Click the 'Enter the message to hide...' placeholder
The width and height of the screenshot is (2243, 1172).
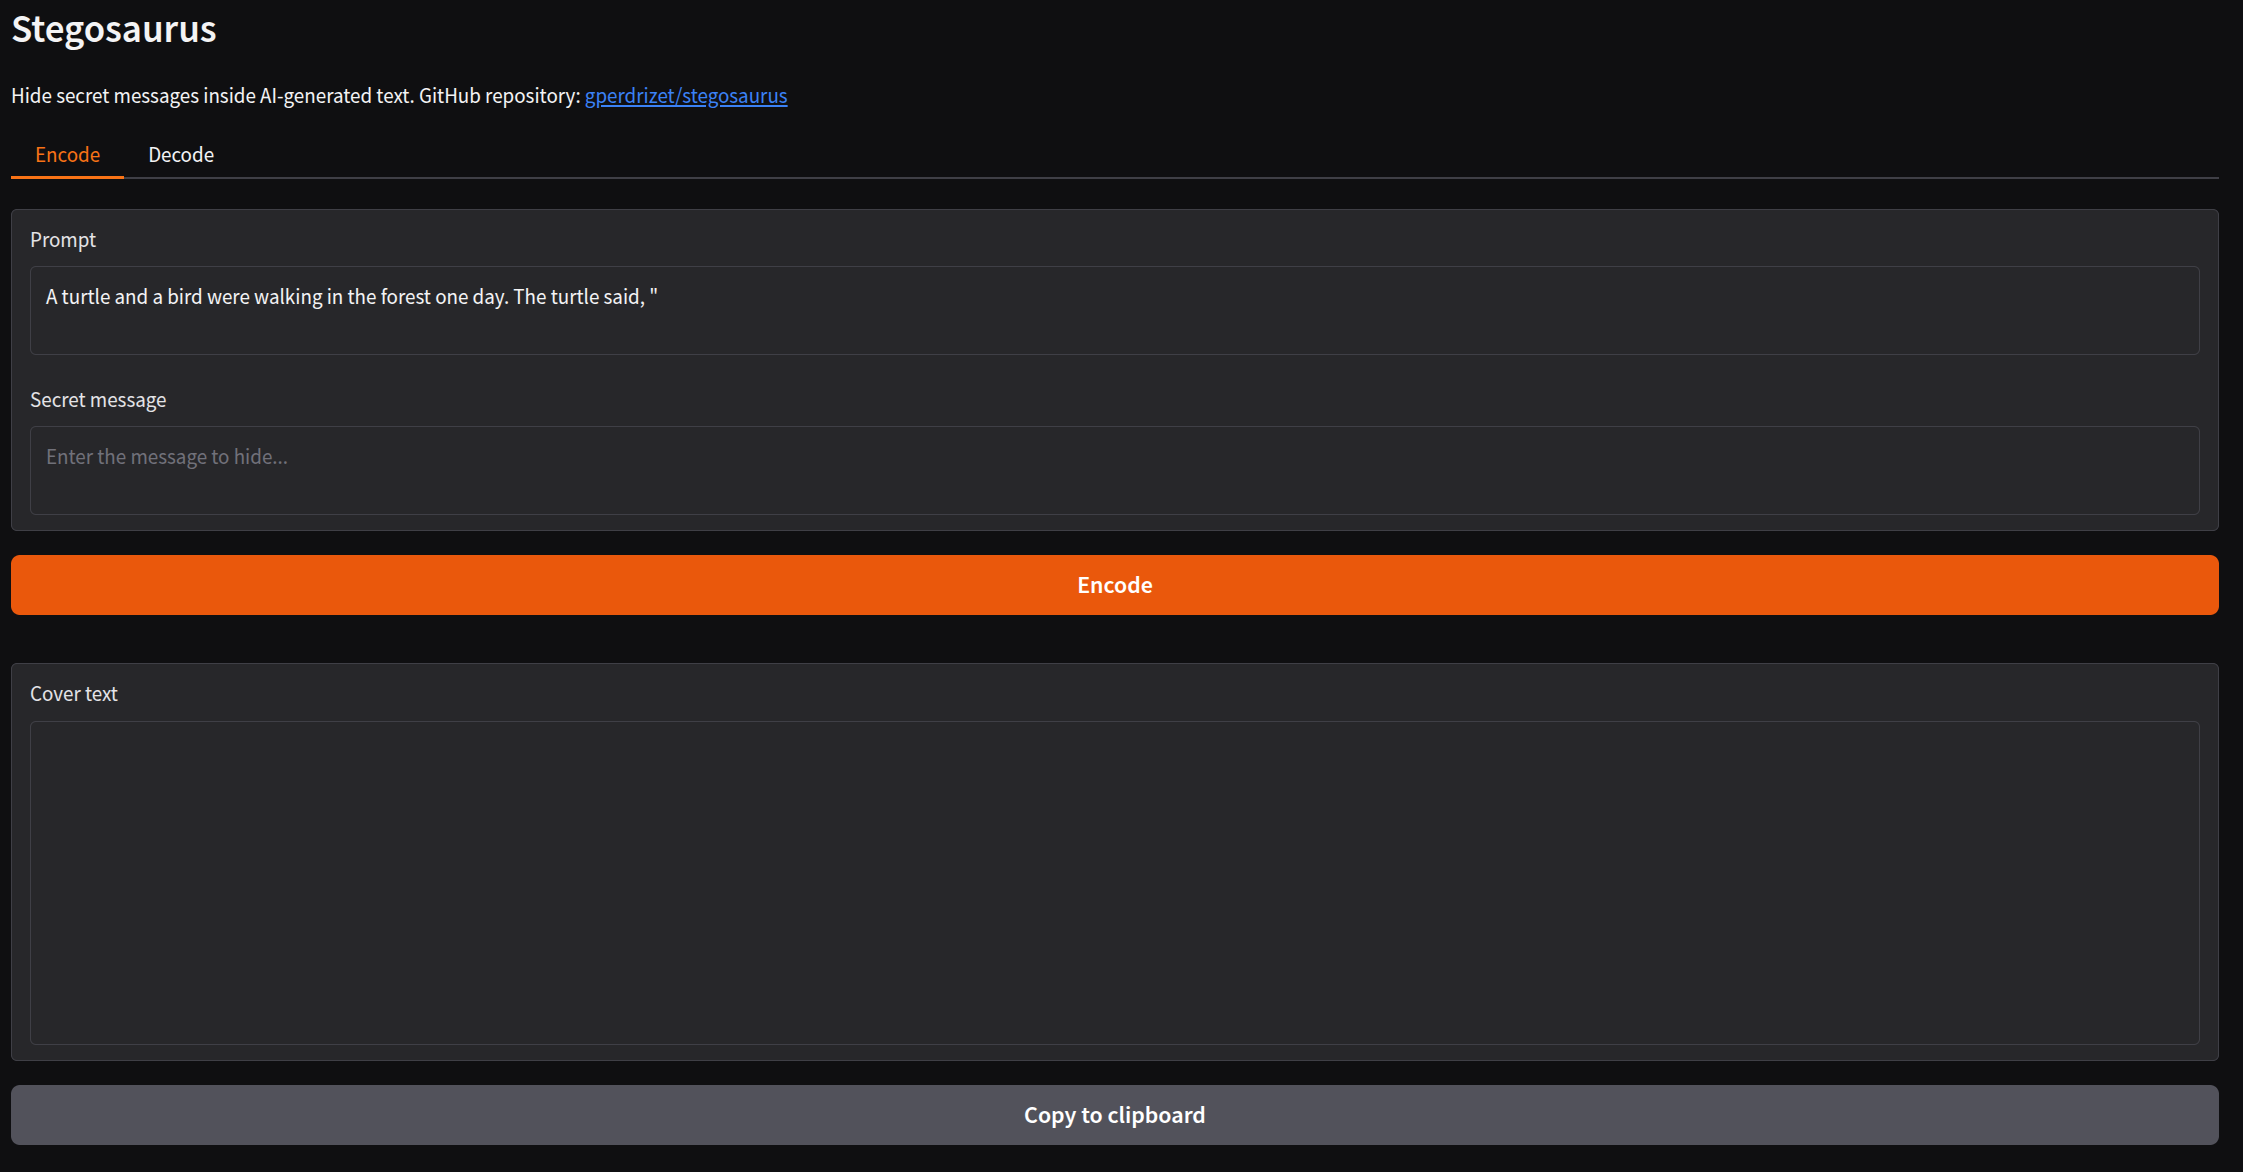tap(167, 457)
